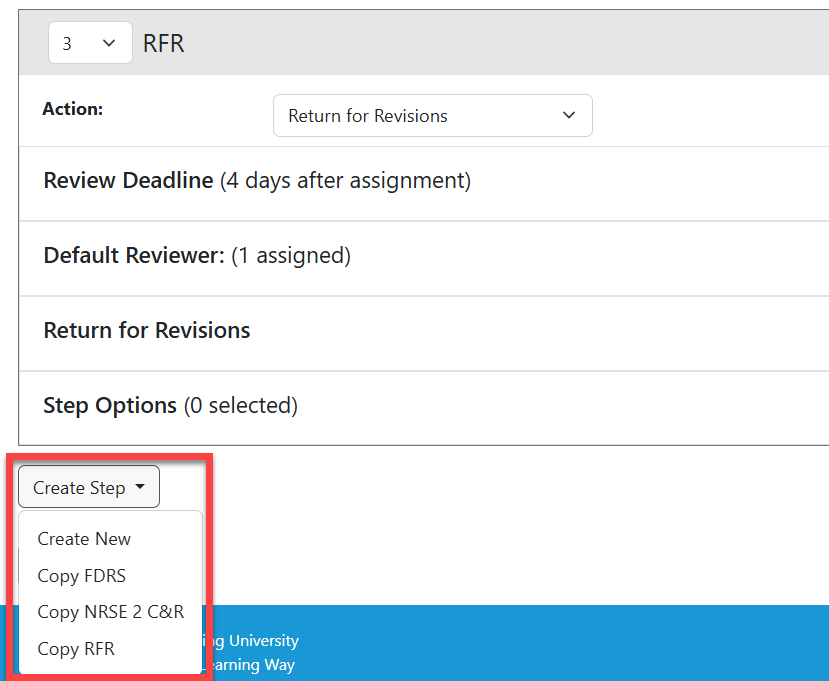Open the Create Step dropdown button
Viewport: 829px width, 681px height.
click(x=88, y=486)
